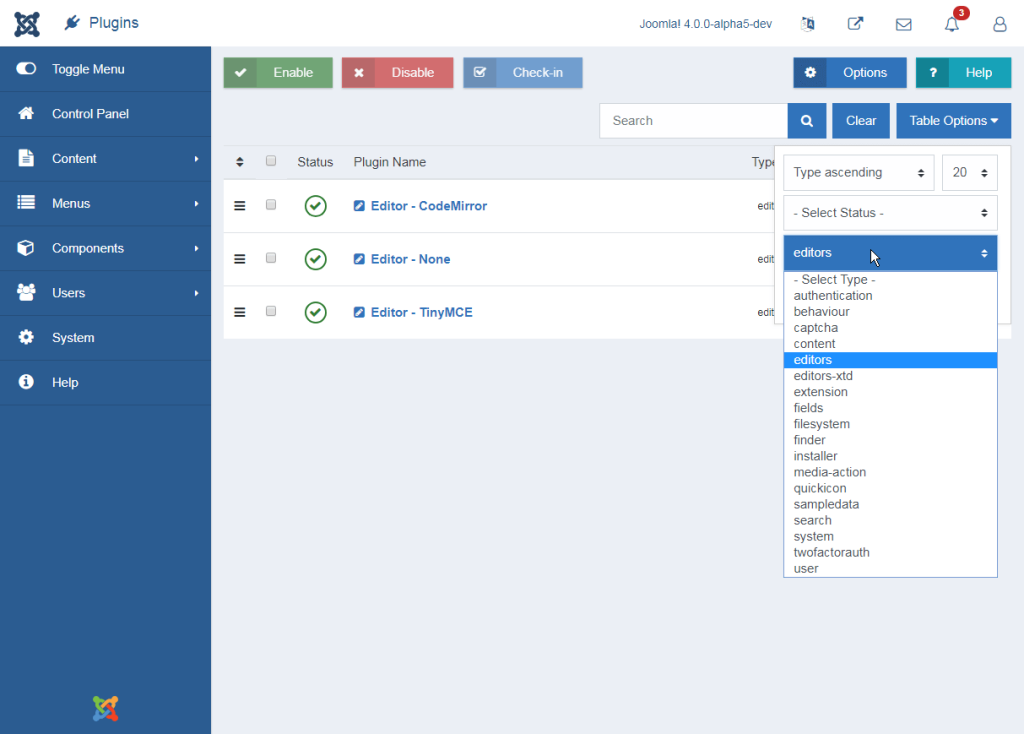Check the box for Editor - CodeMirror
This screenshot has height=734, width=1024.
(271, 204)
